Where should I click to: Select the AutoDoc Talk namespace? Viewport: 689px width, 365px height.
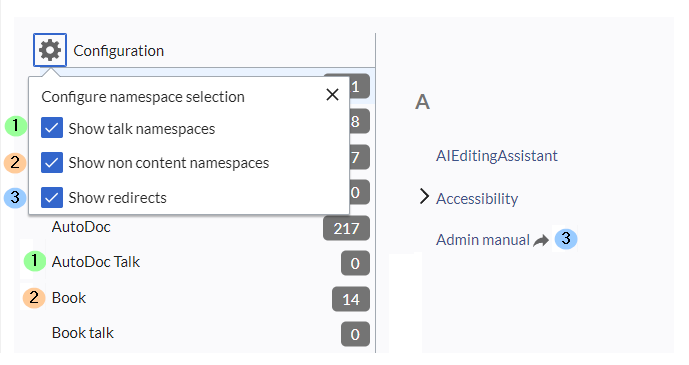[96, 262]
